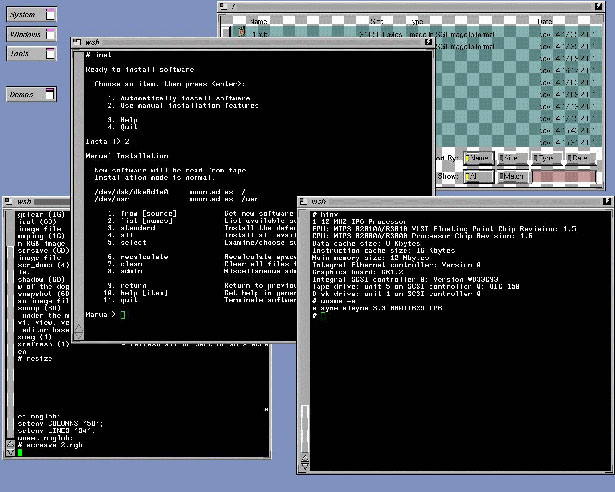The height and width of the screenshot is (492, 615).
Task: Open window menu of the resize wsh terminal
Action: pyautogui.click(x=8, y=201)
